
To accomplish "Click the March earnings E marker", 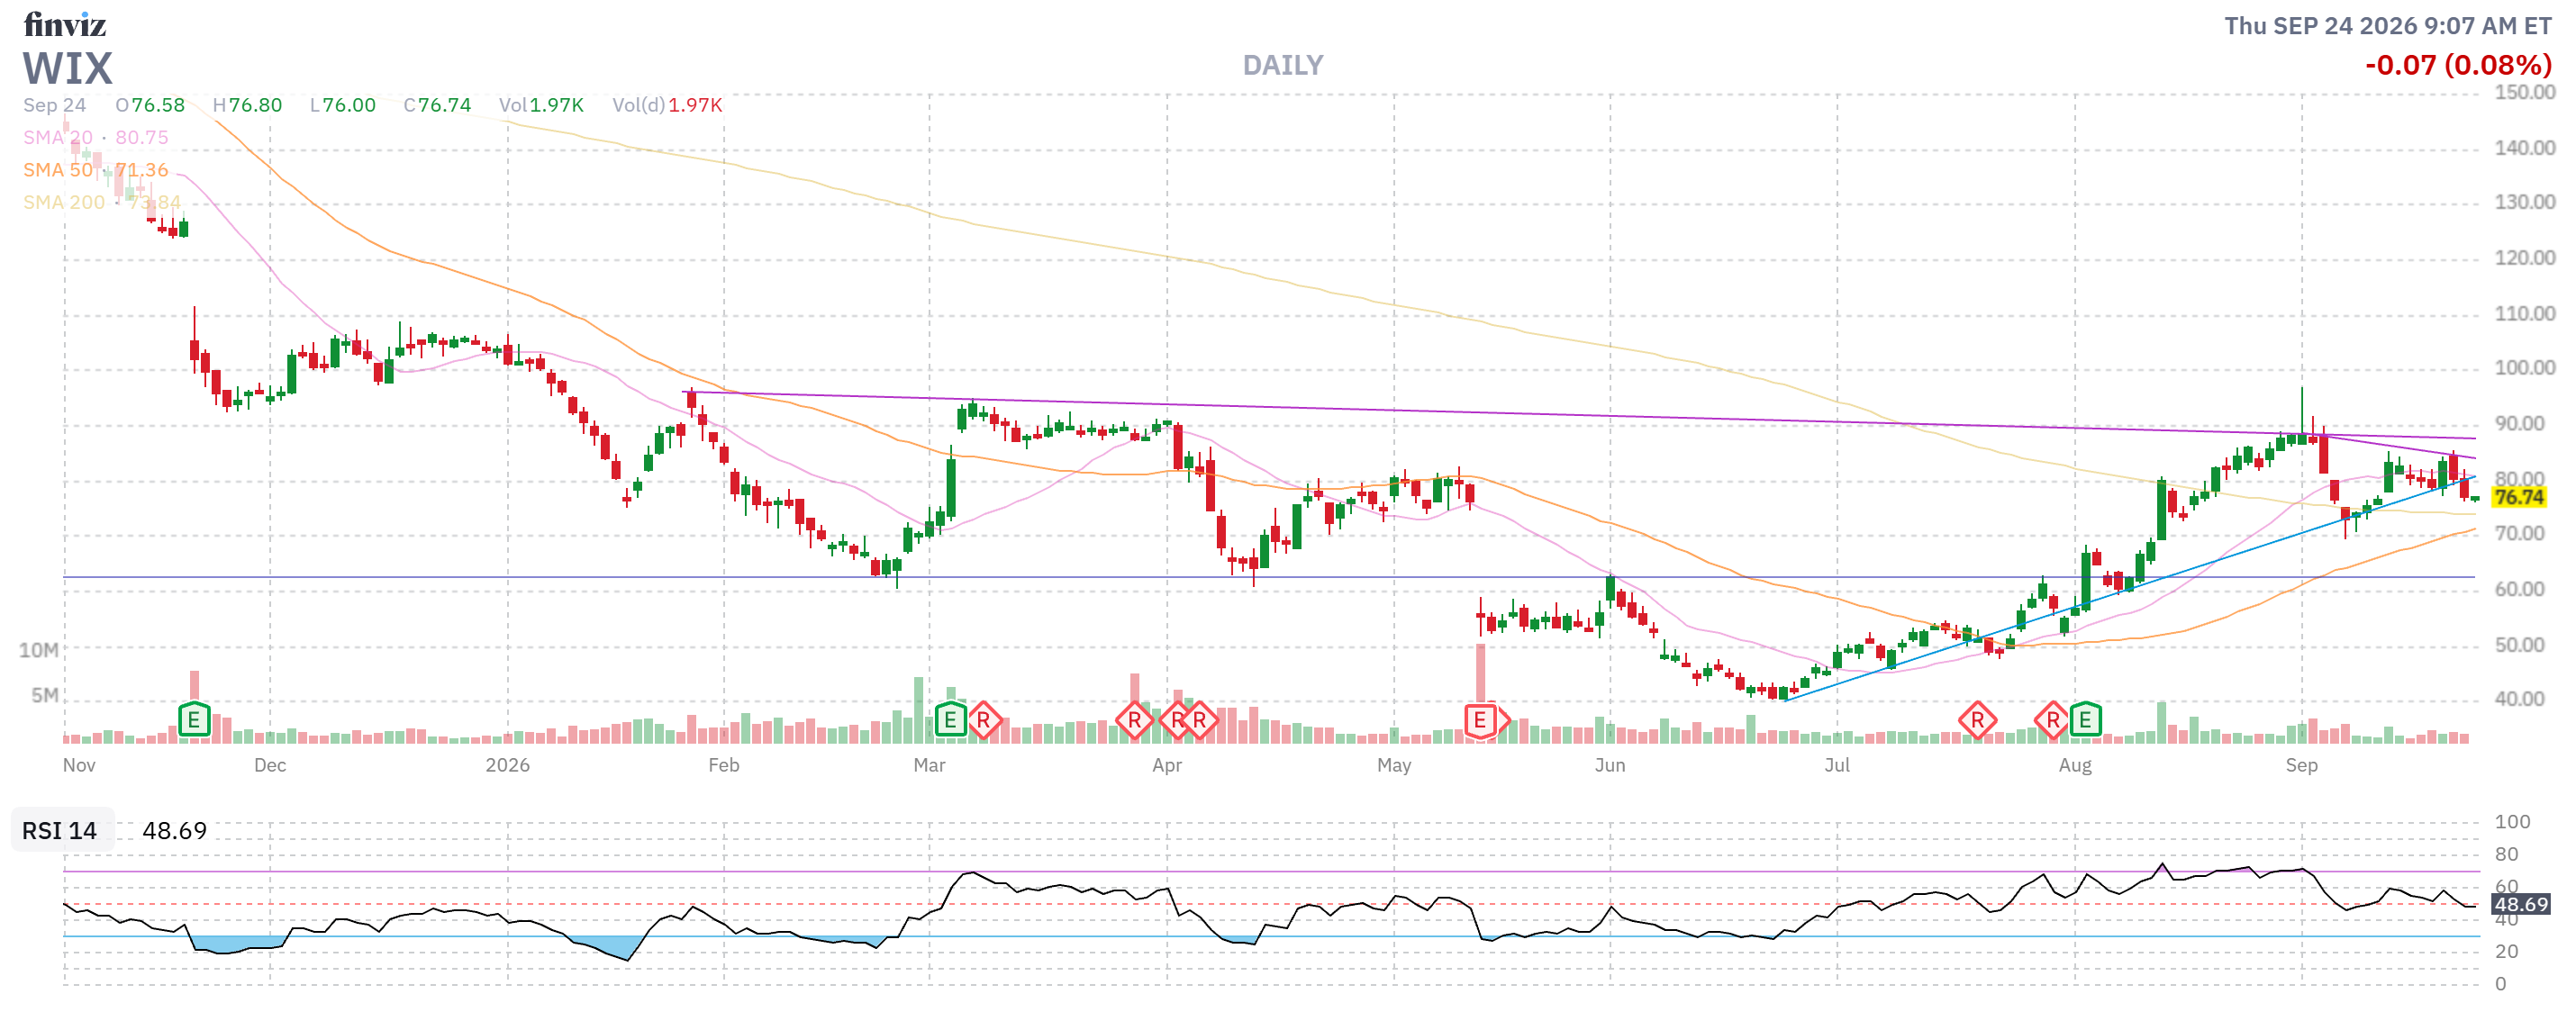I will [950, 719].
